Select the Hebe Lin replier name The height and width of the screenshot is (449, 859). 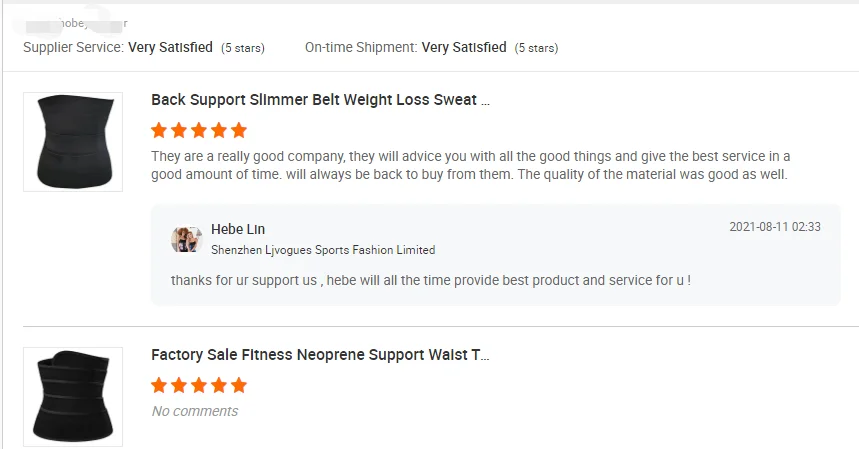238,230
